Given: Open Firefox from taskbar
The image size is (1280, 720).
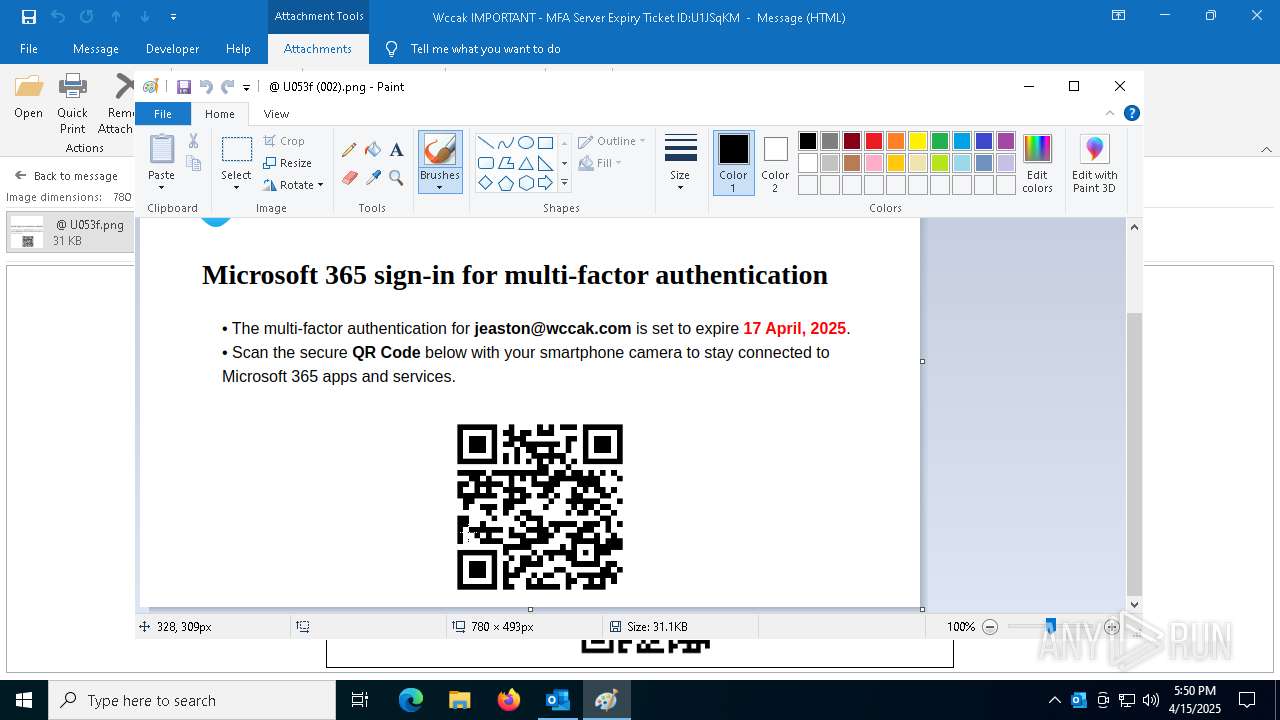Looking at the screenshot, I should click(x=509, y=700).
